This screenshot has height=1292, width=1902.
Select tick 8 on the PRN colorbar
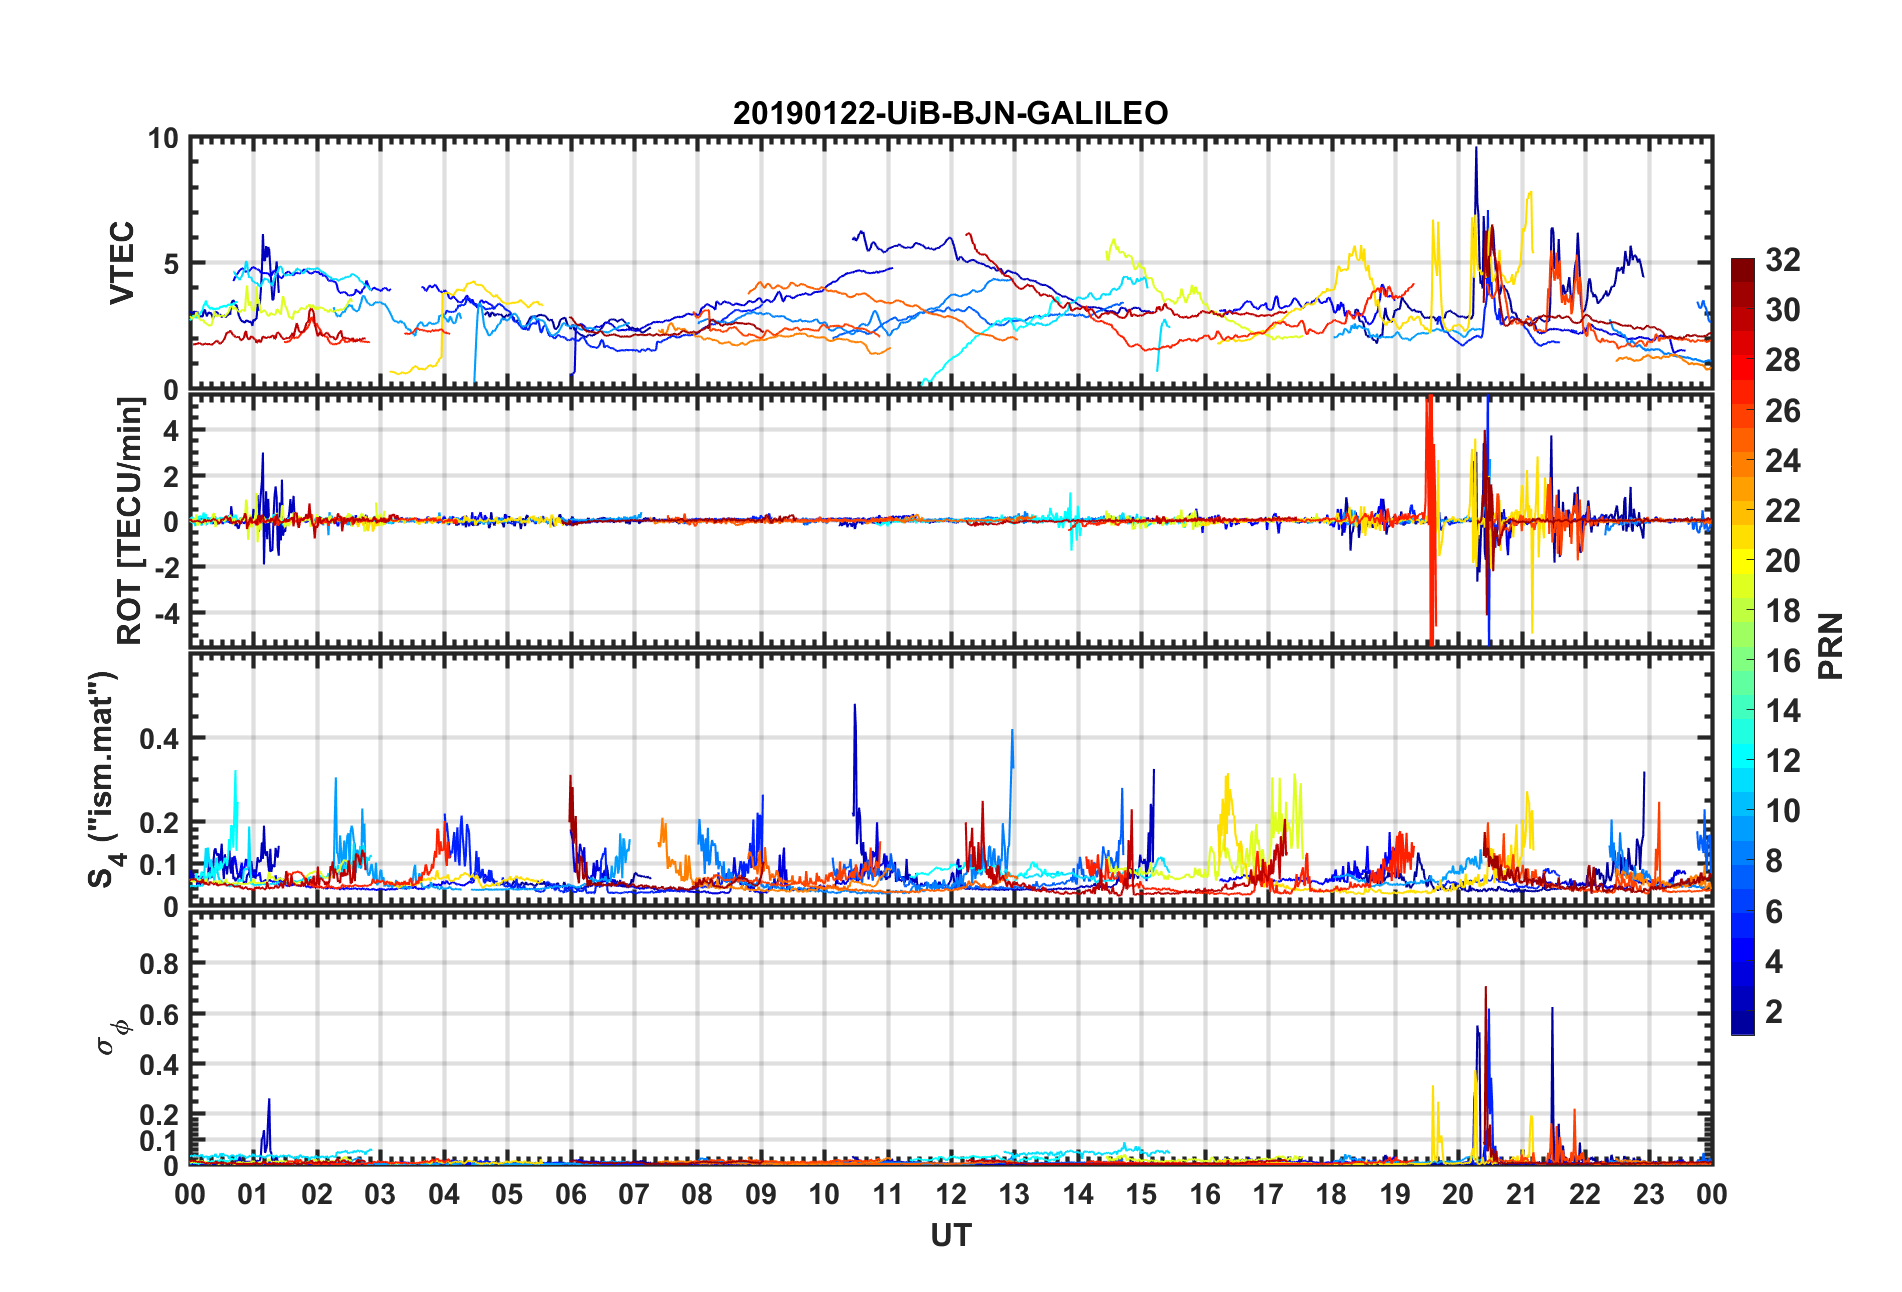click(x=1774, y=861)
